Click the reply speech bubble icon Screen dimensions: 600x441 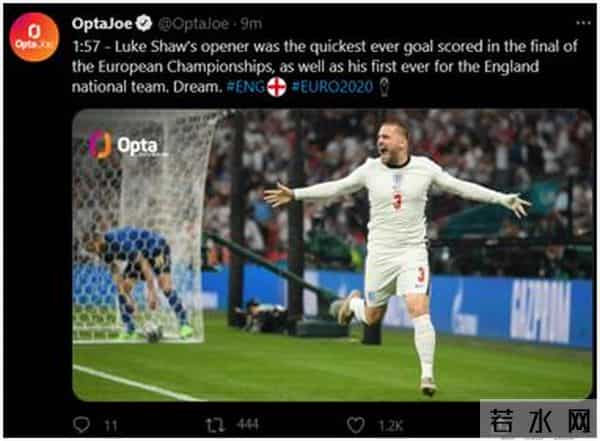coord(81,425)
